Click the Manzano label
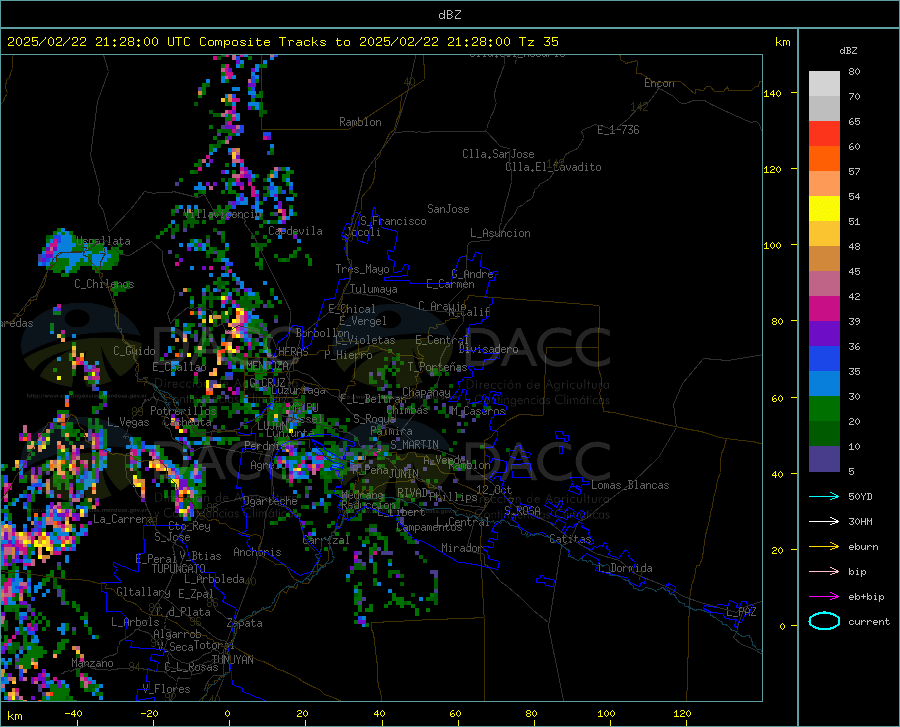Image resolution: width=900 pixels, height=727 pixels. coord(92,663)
